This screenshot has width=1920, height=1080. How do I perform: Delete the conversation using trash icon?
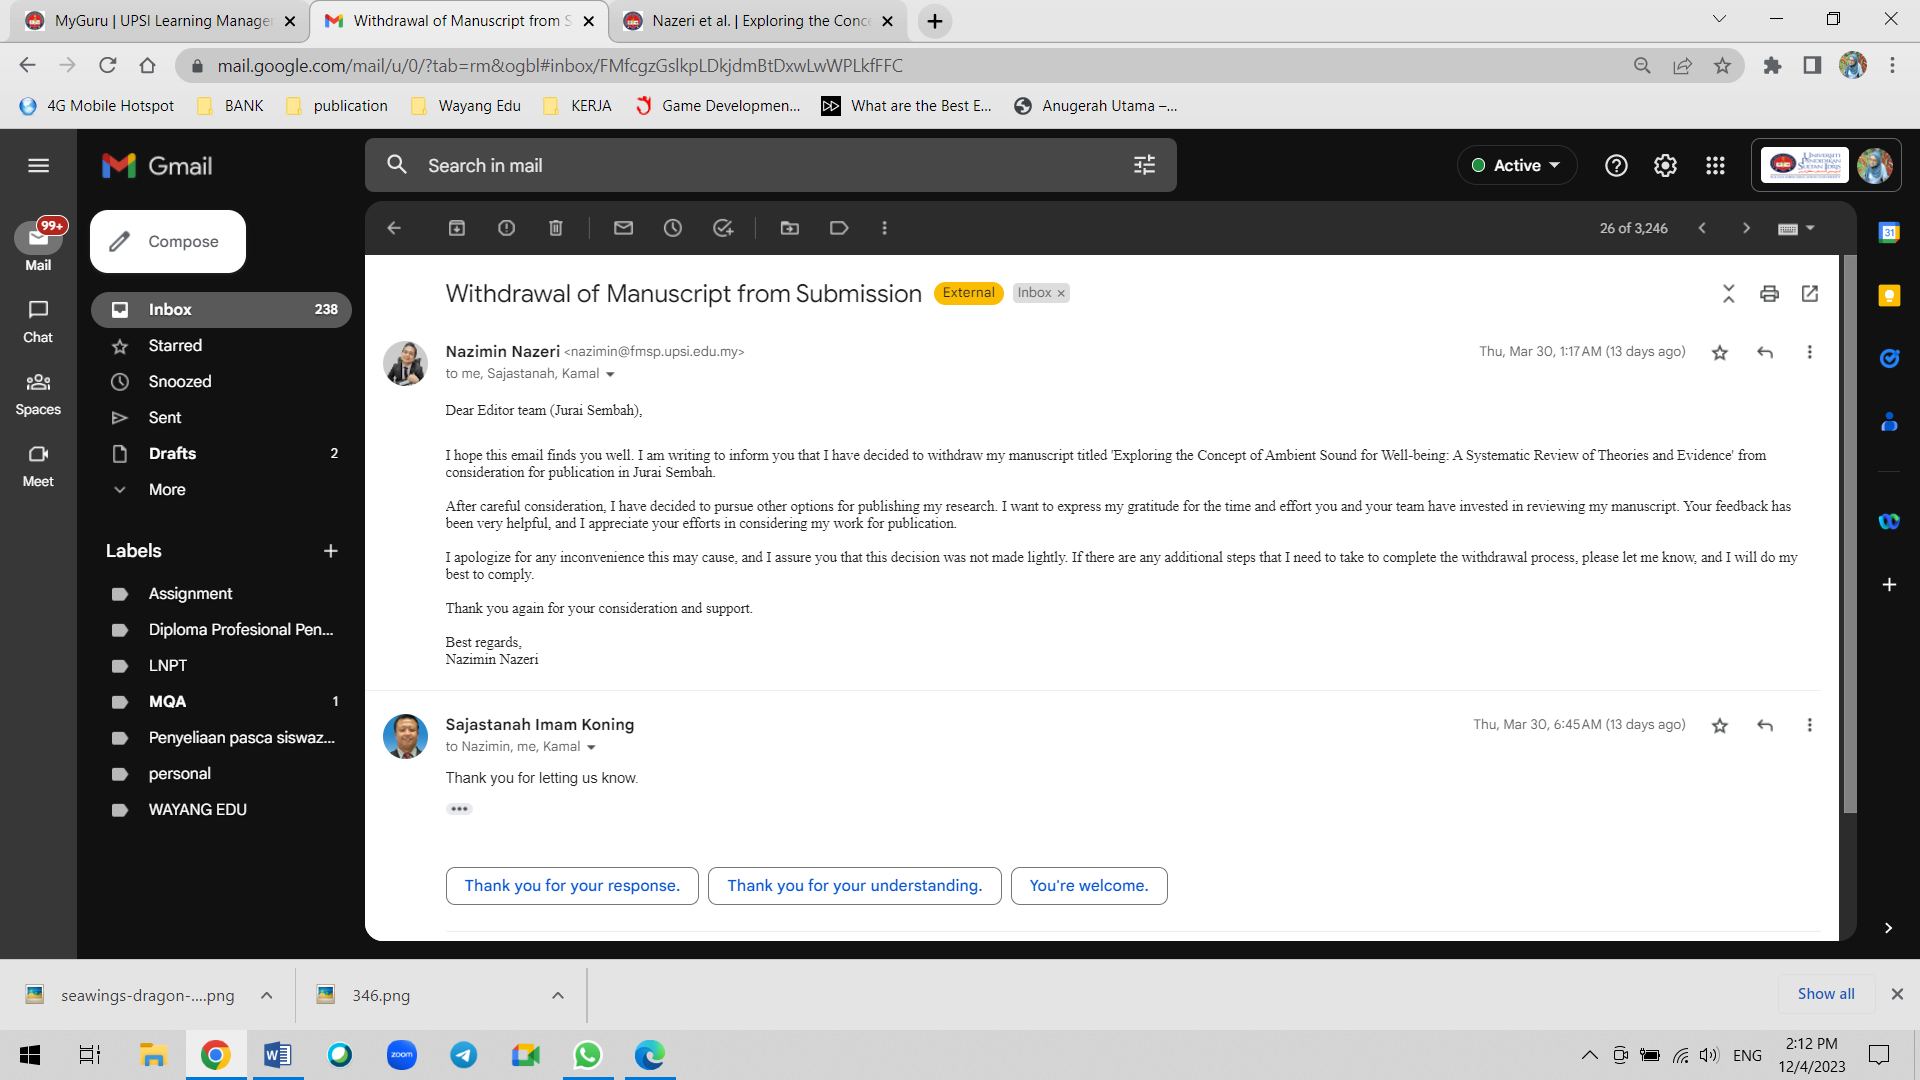pyautogui.click(x=556, y=228)
